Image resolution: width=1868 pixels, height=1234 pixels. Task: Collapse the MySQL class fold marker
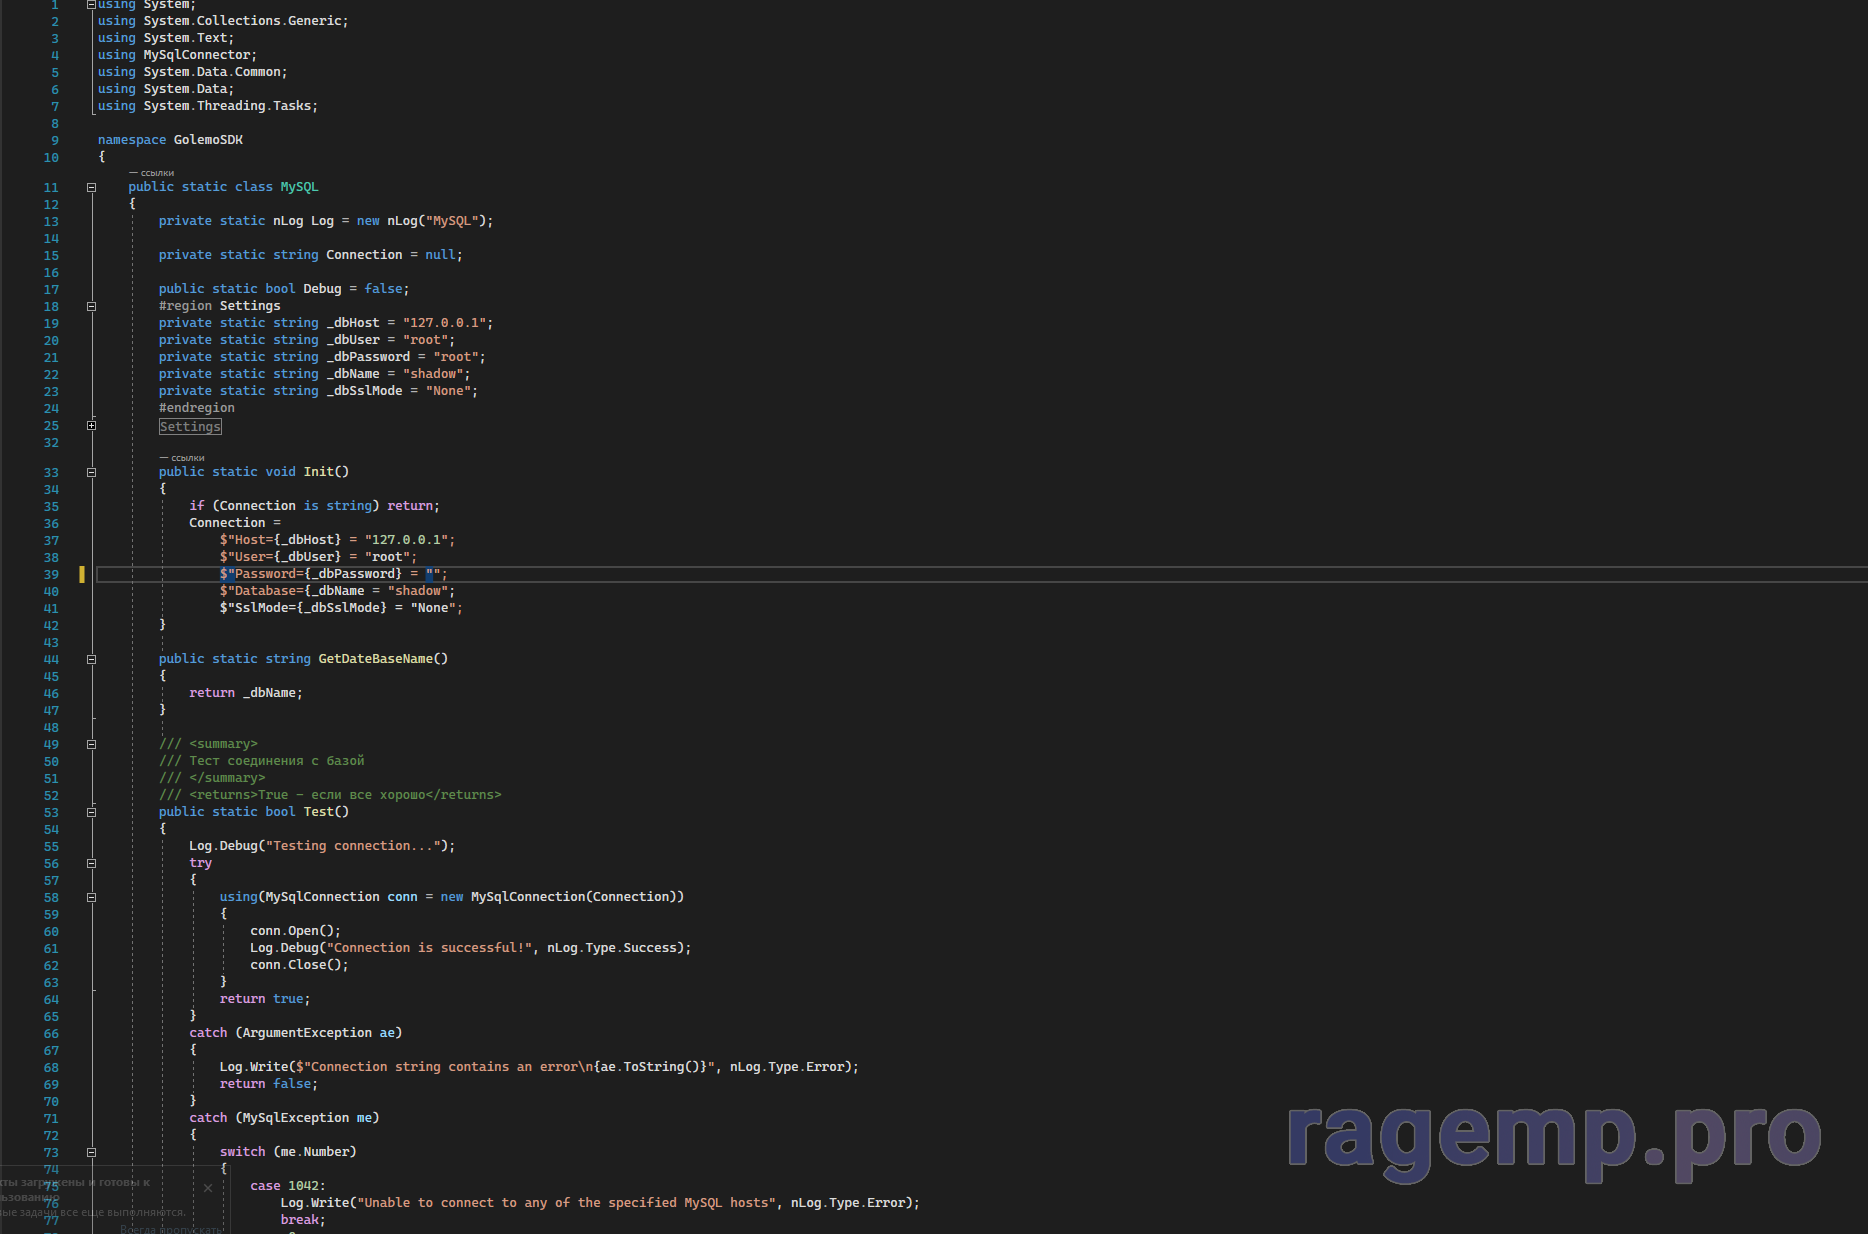[91, 187]
